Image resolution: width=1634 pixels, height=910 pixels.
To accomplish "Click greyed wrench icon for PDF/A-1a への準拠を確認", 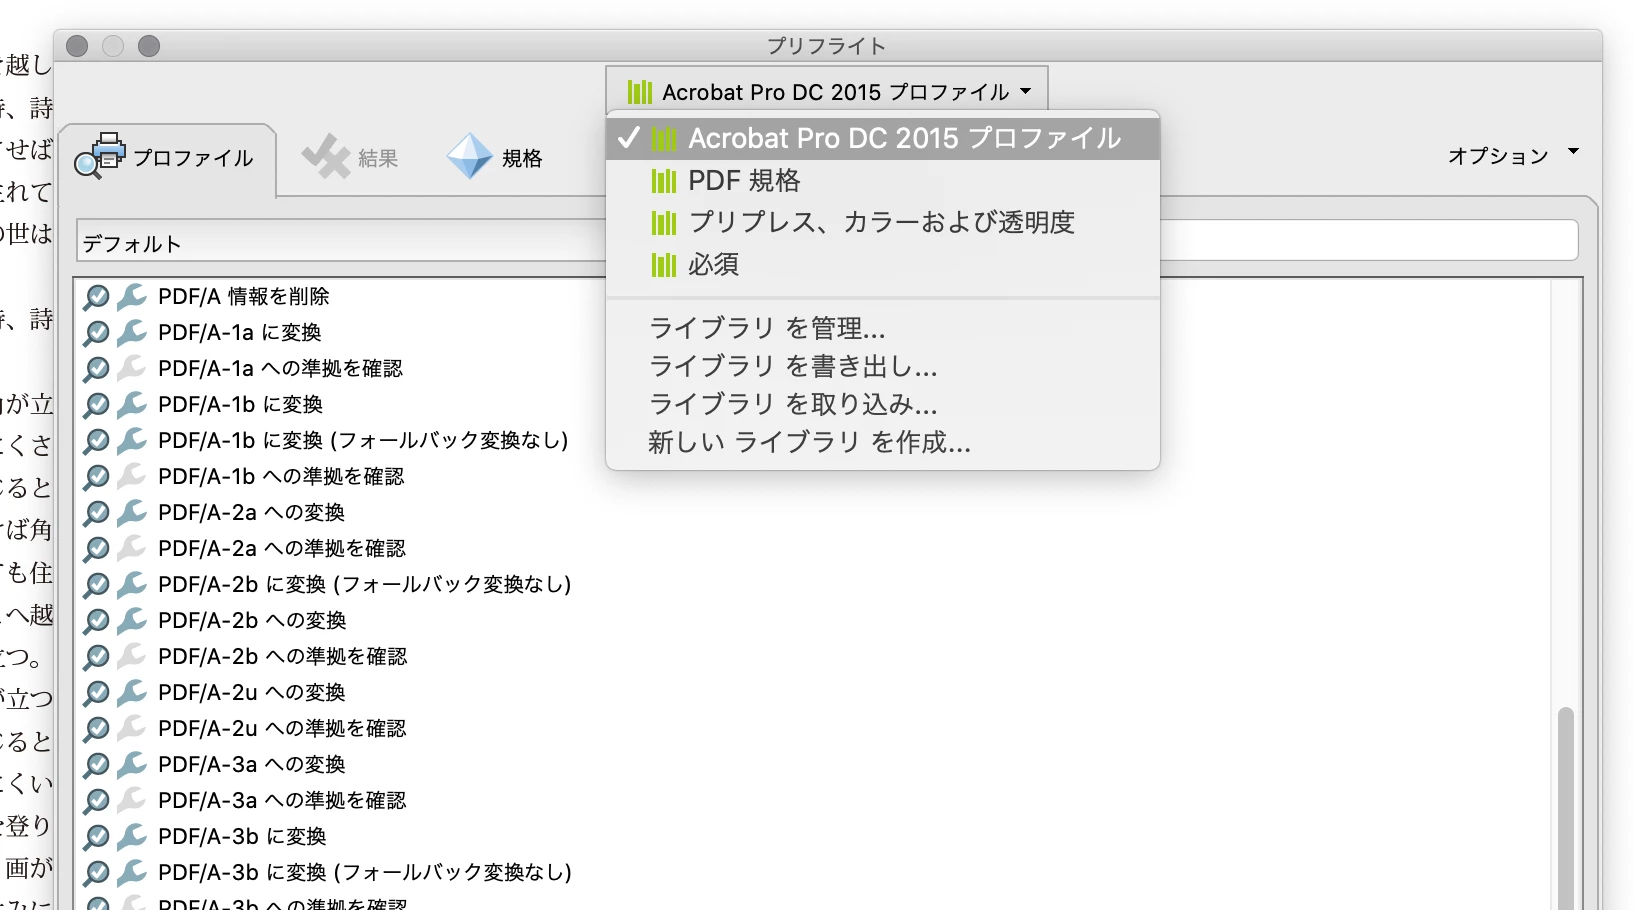I will (131, 369).
